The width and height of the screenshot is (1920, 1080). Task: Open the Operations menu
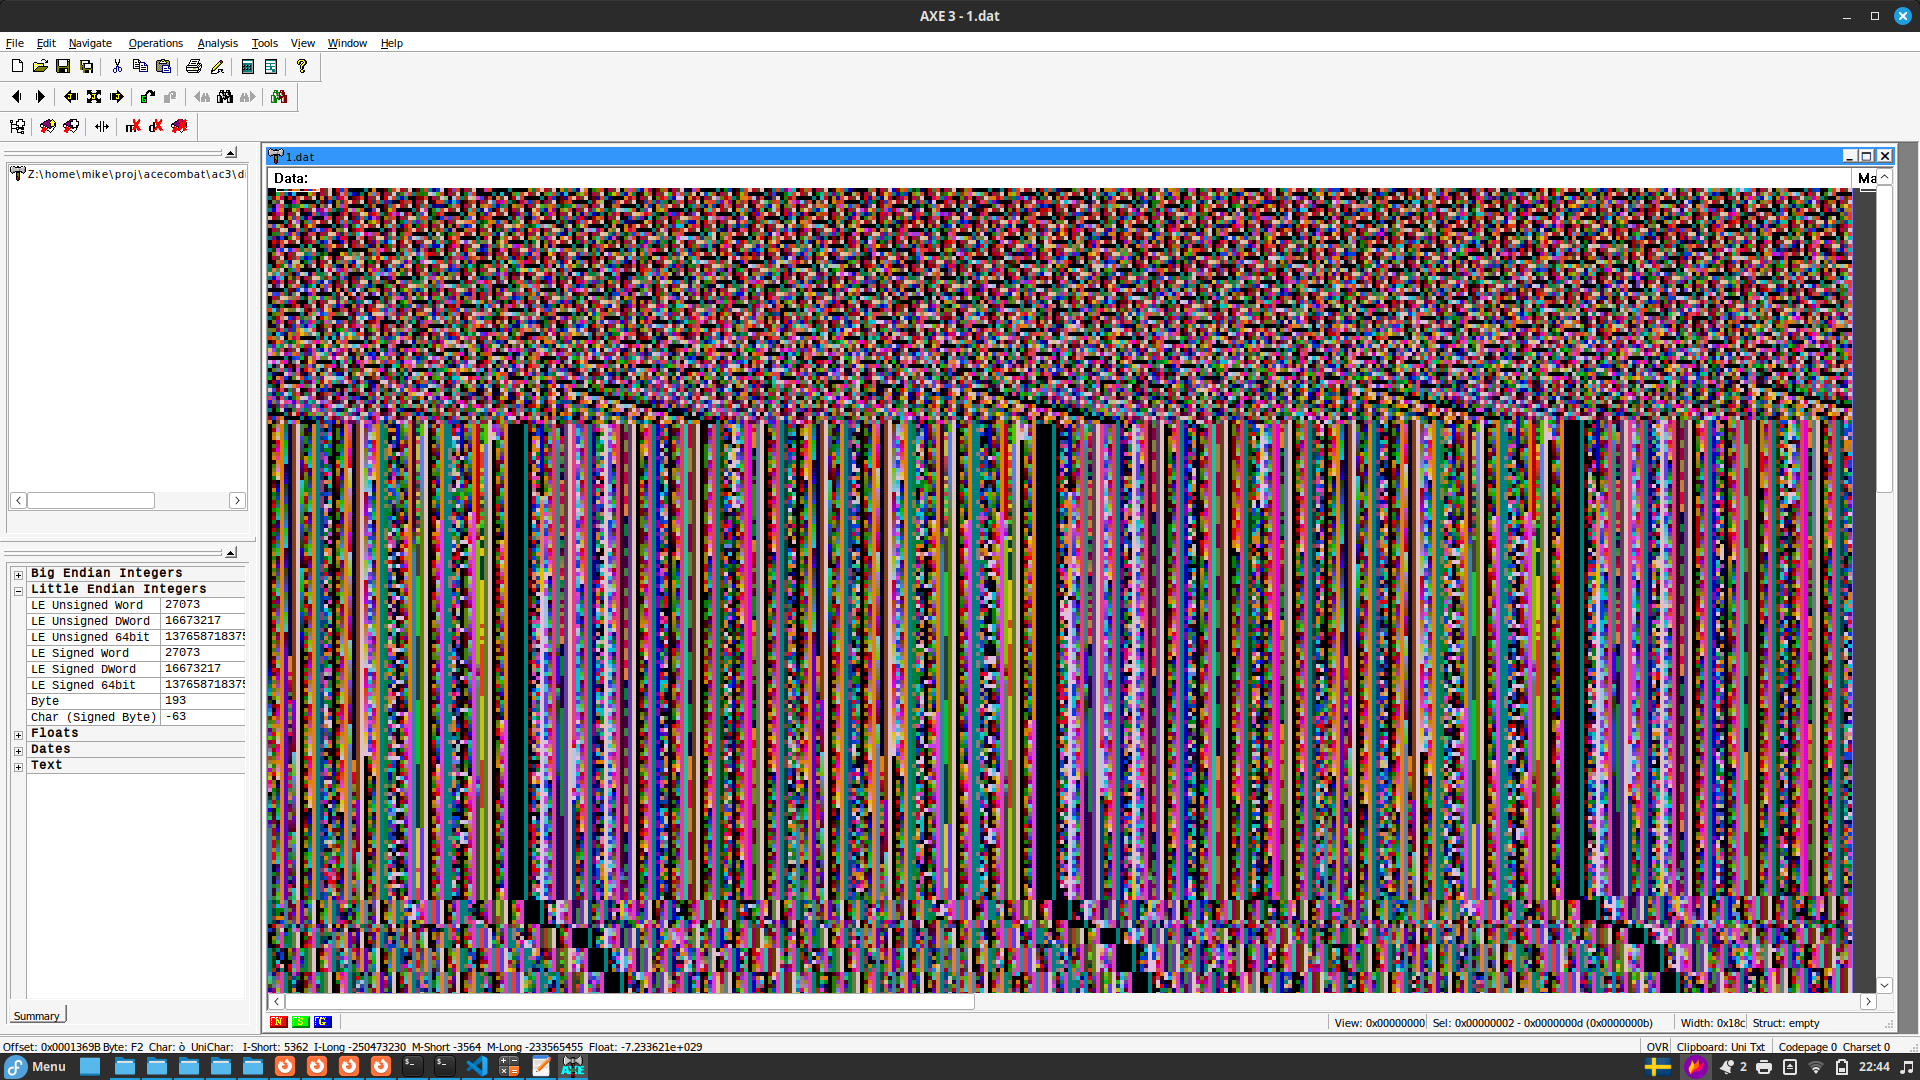pyautogui.click(x=155, y=43)
